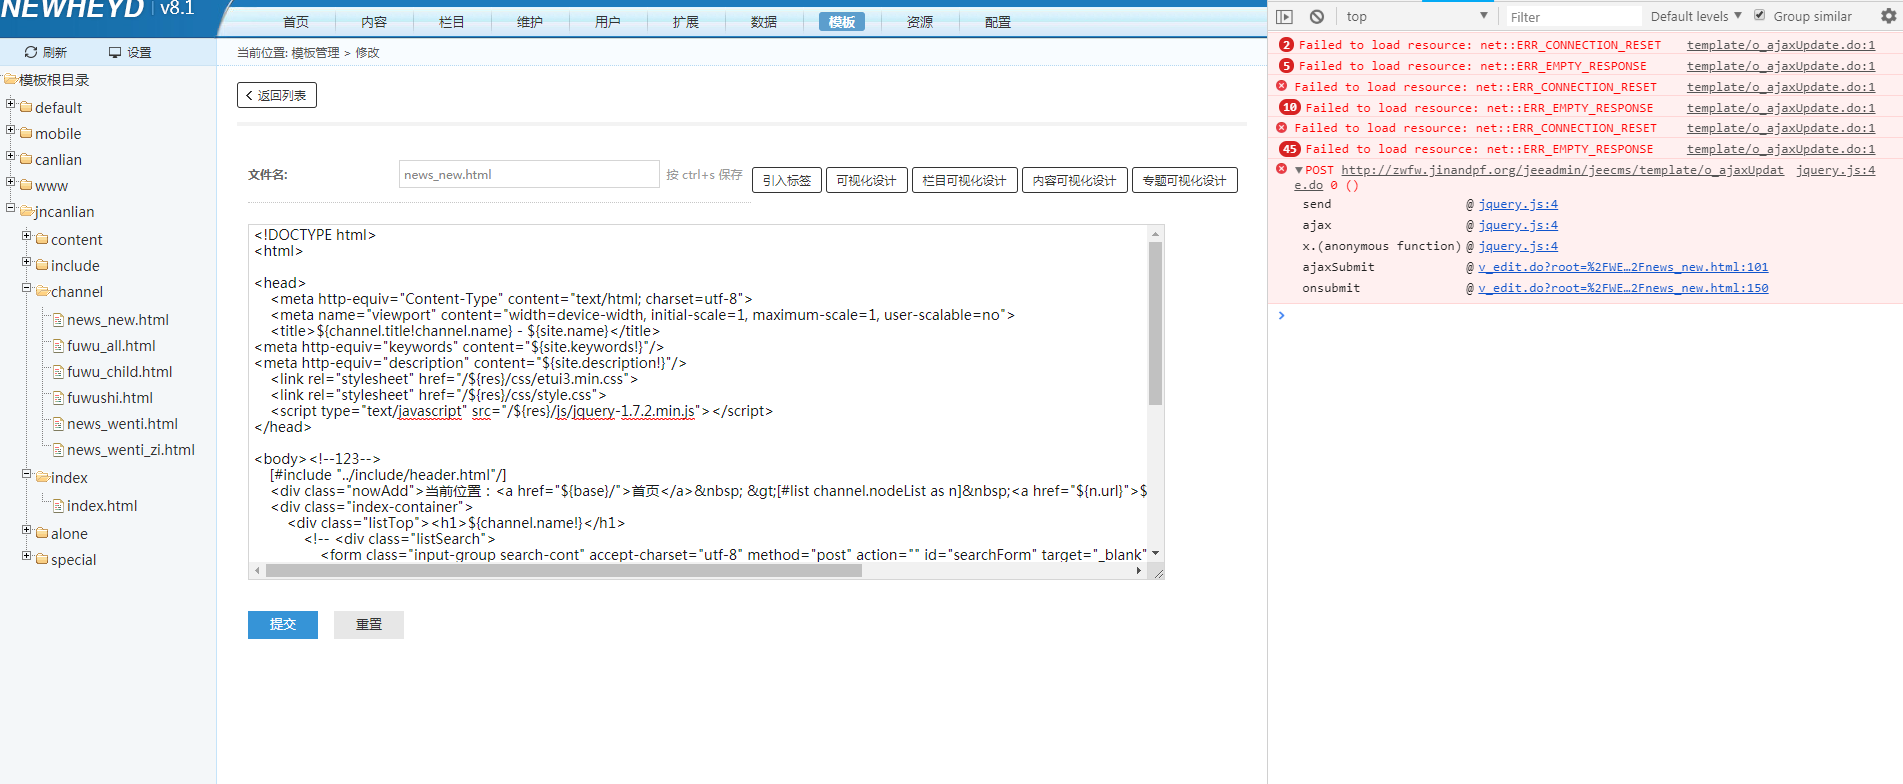Open the send jquery.js:4 link

click(x=1518, y=204)
